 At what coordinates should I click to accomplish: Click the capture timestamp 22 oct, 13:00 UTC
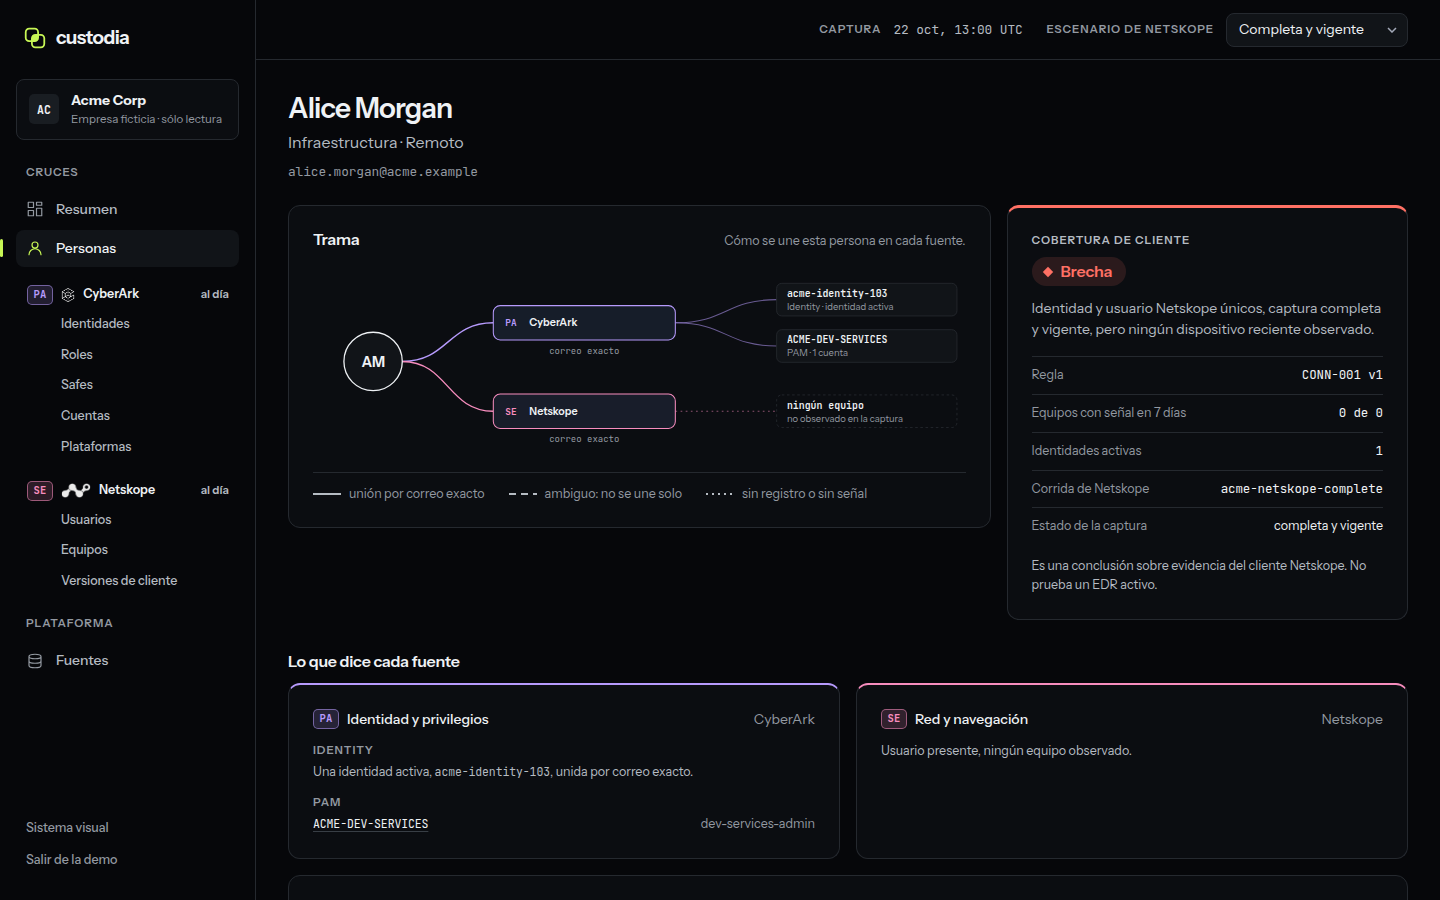958,30
